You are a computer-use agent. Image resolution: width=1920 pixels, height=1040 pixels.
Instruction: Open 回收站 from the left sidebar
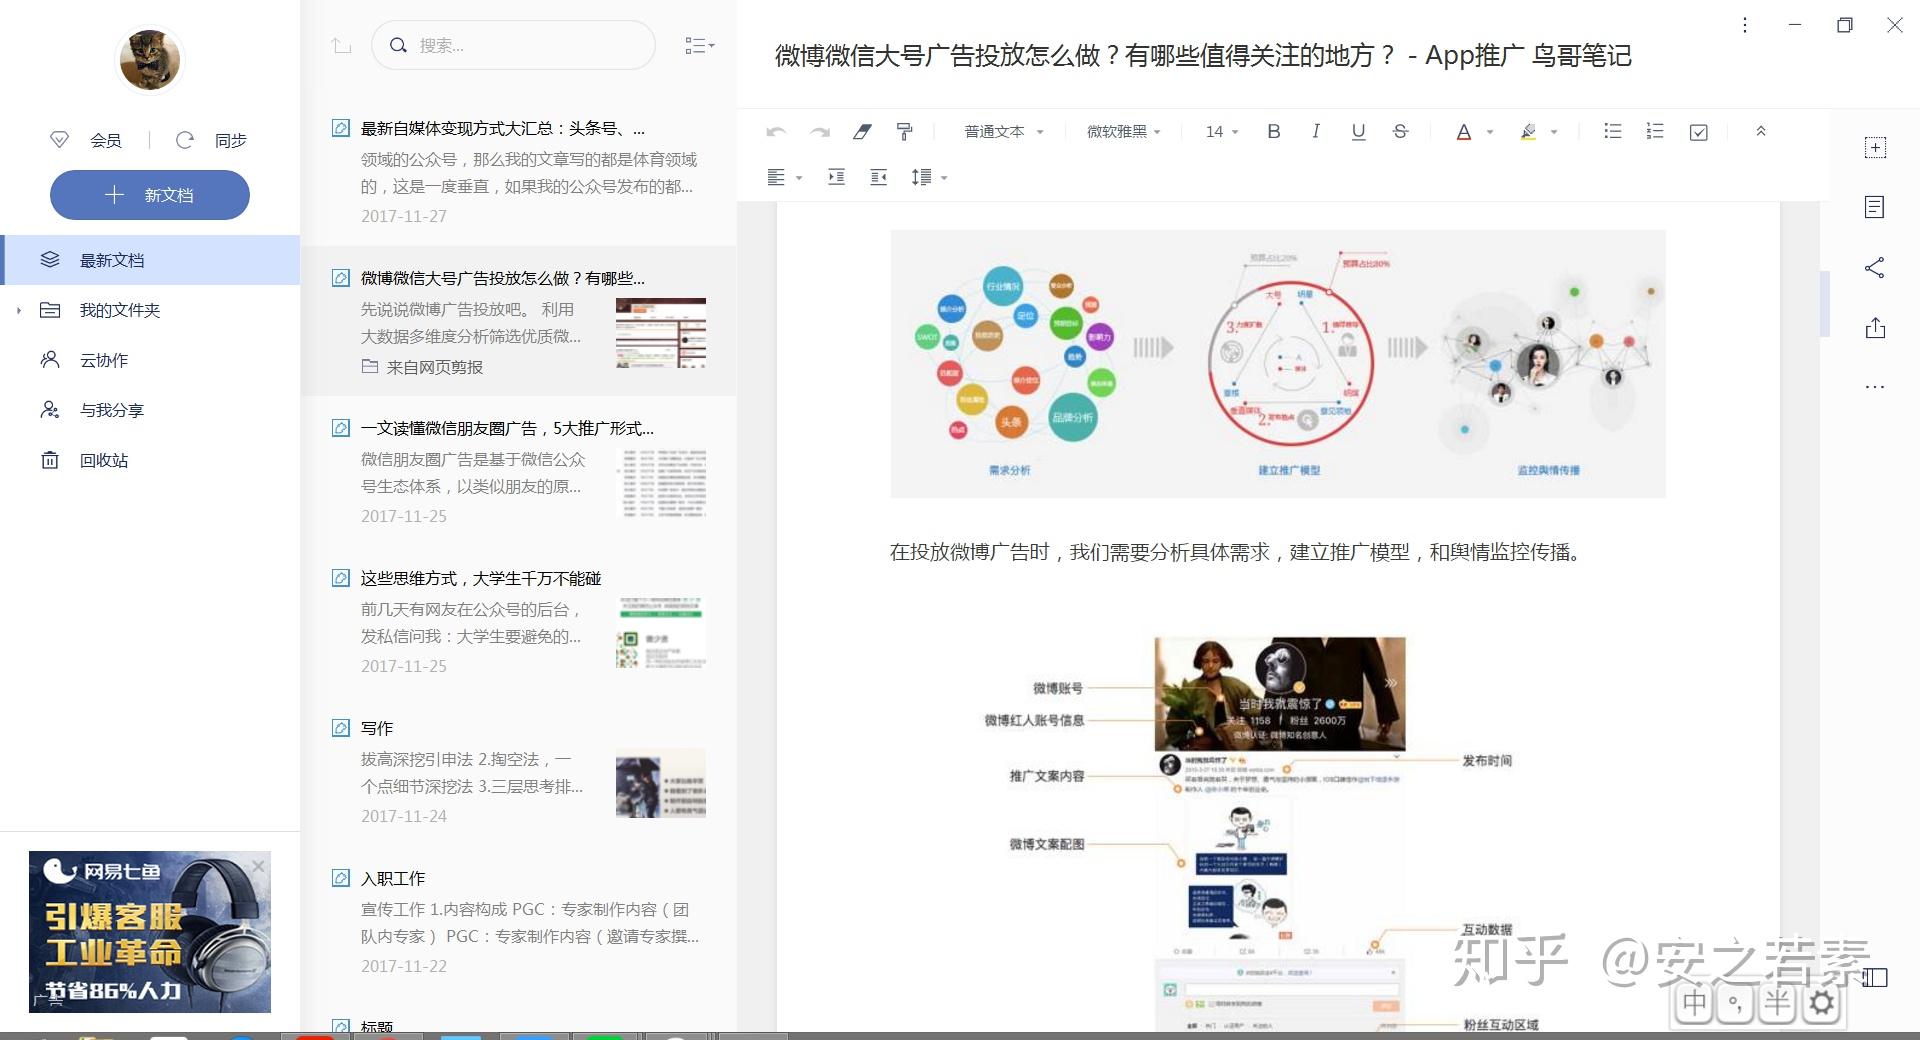pyautogui.click(x=102, y=460)
